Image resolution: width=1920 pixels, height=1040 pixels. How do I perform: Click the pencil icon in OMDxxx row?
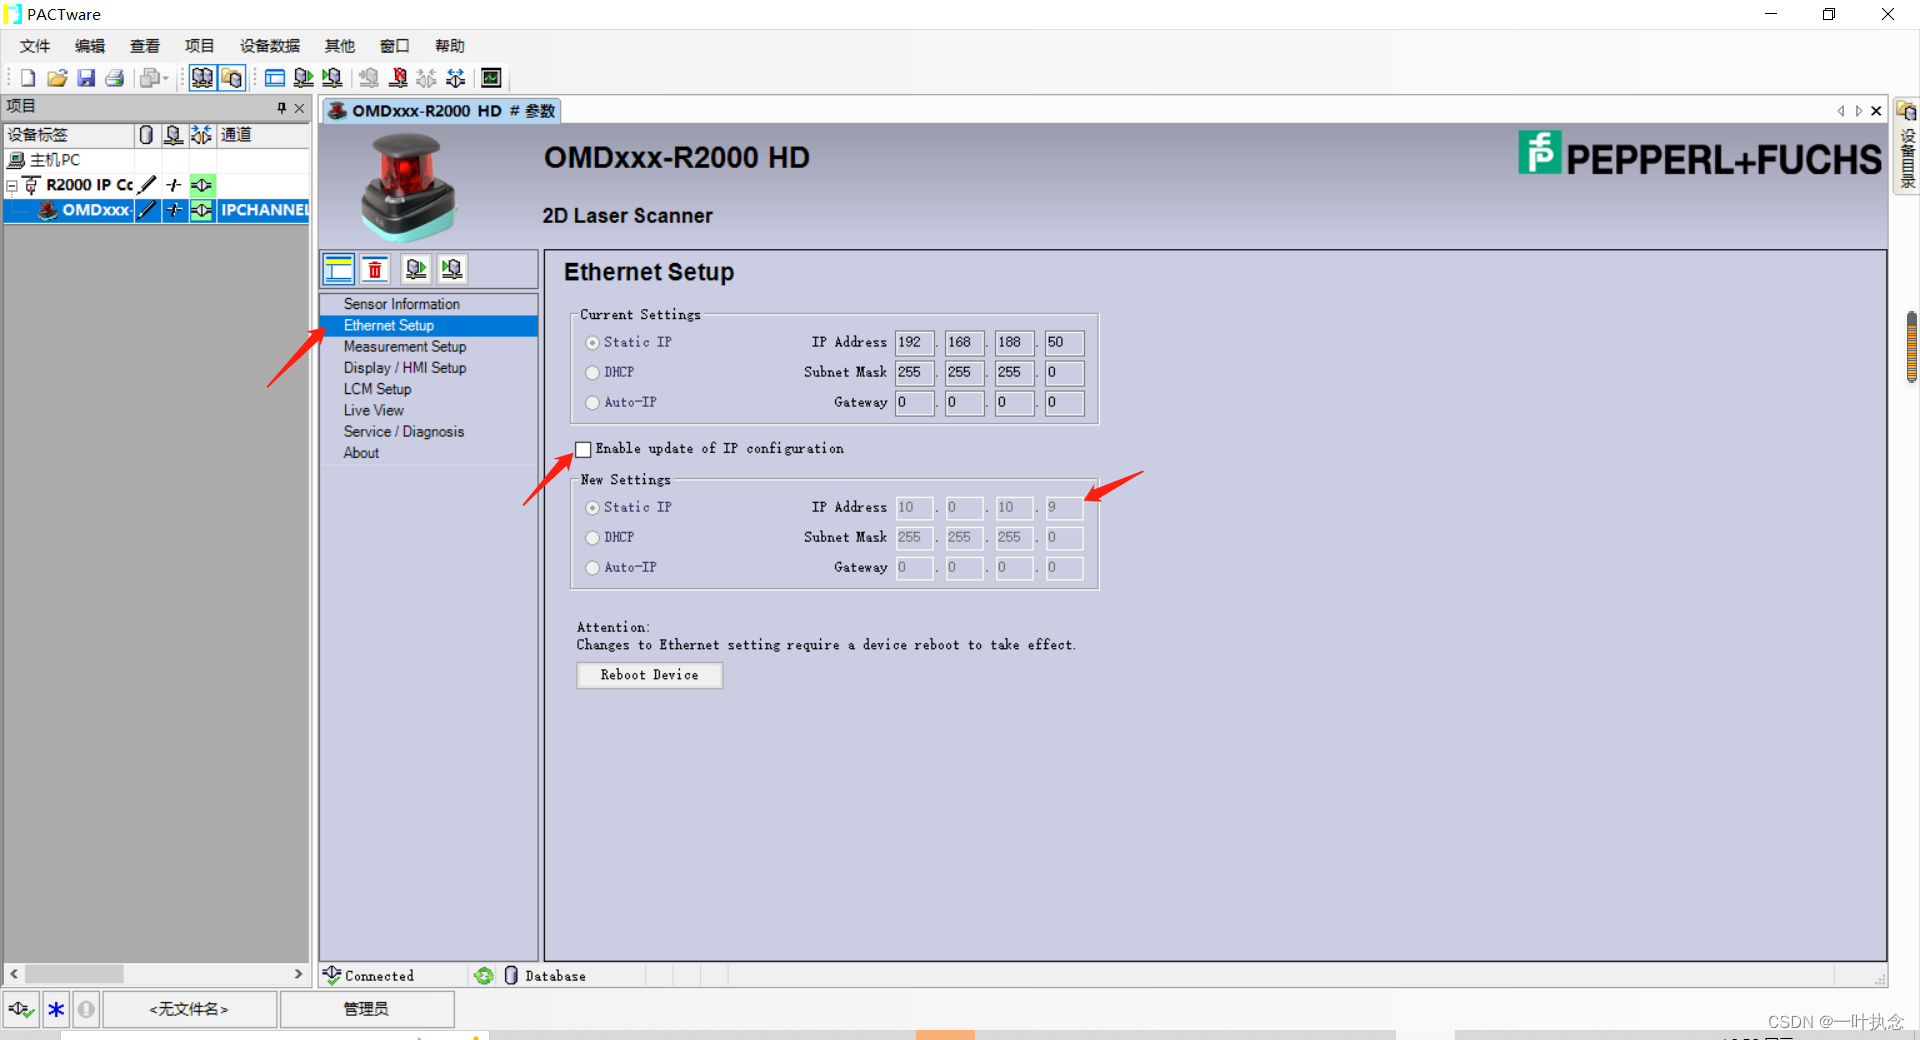(x=147, y=210)
